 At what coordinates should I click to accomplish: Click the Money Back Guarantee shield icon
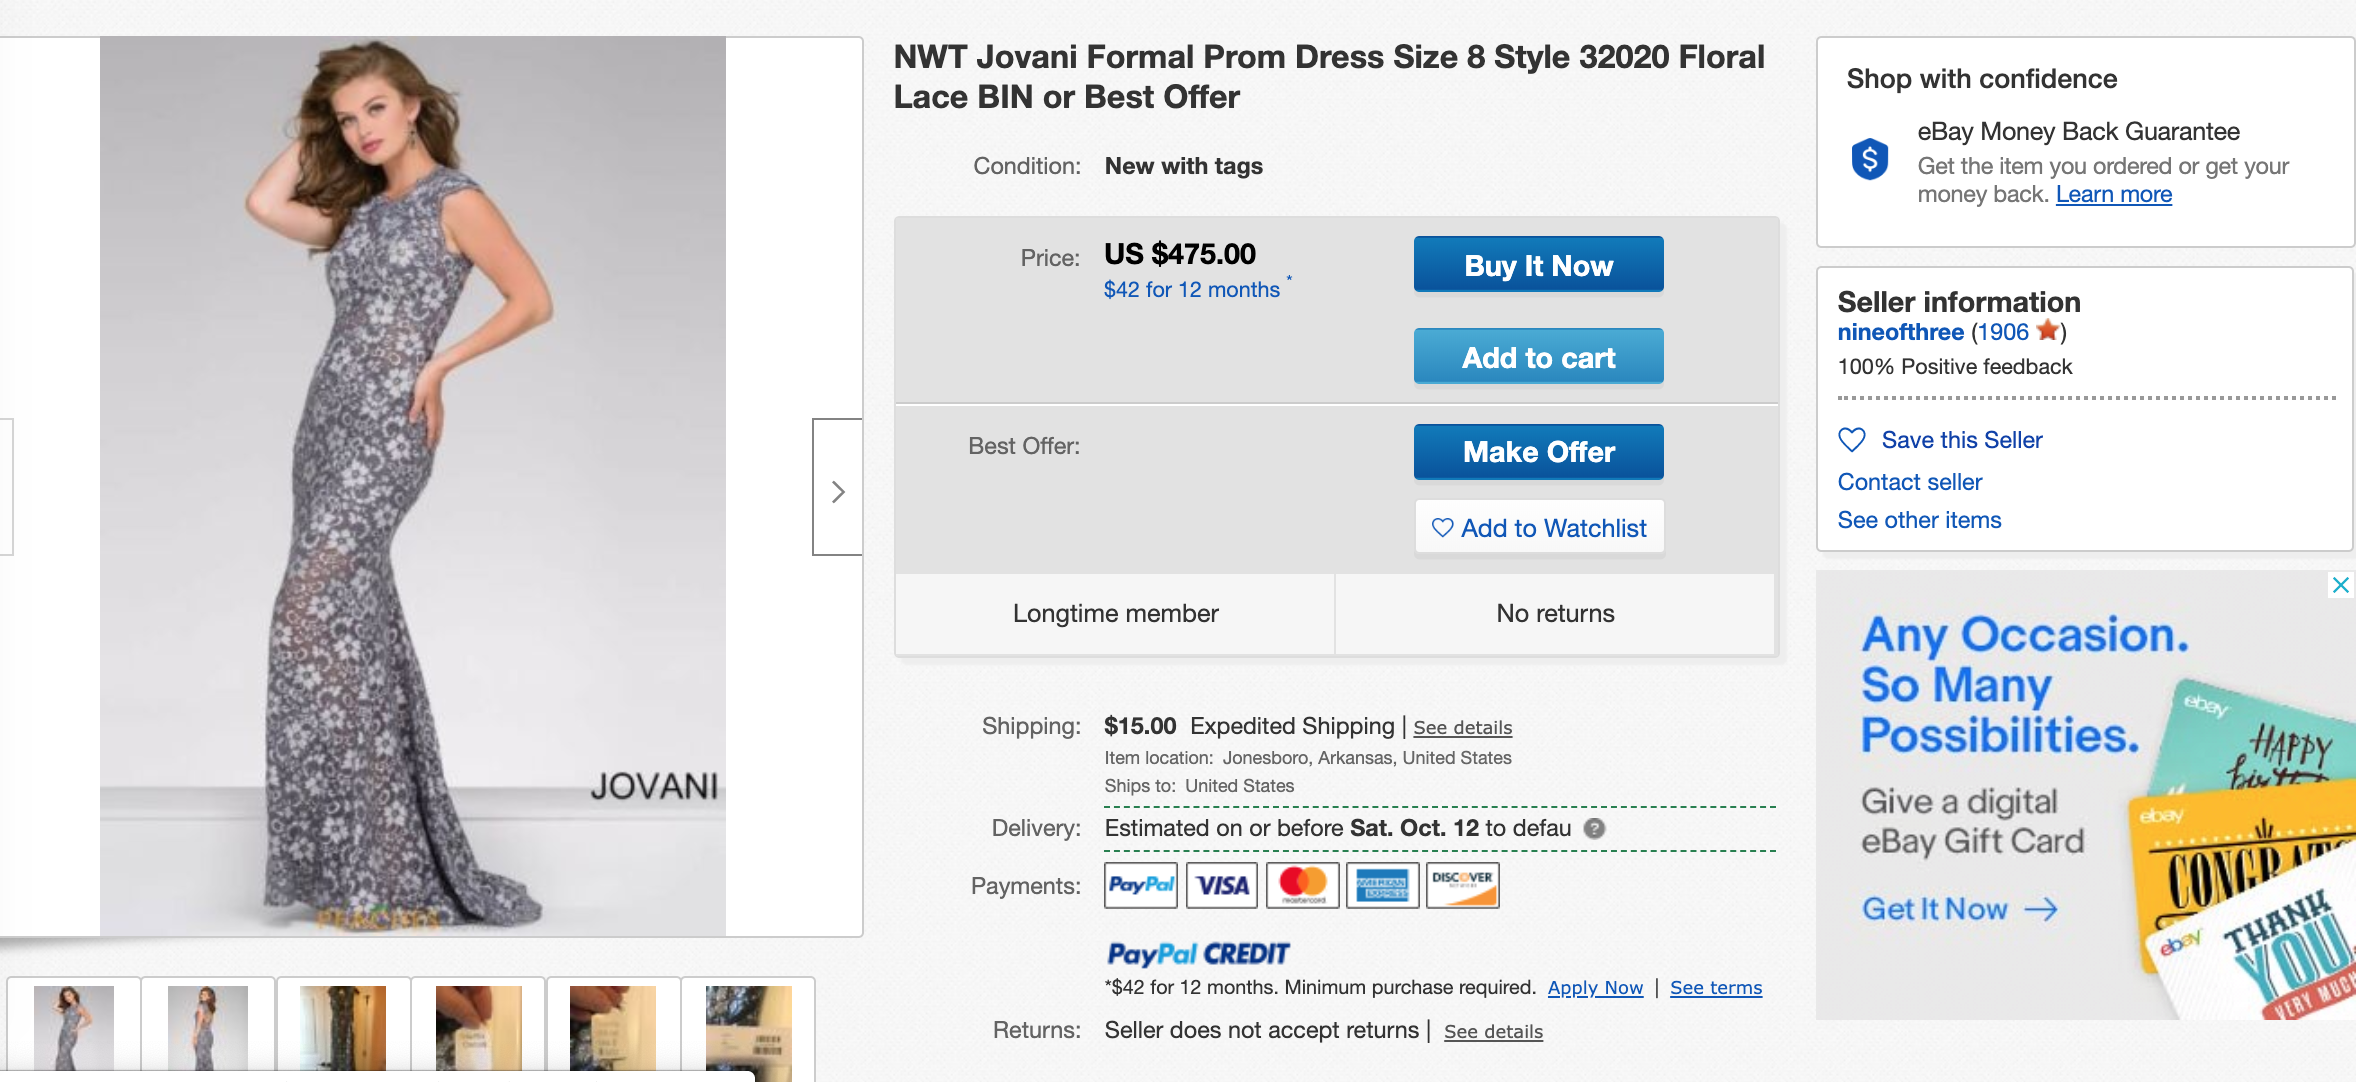[x=1869, y=159]
